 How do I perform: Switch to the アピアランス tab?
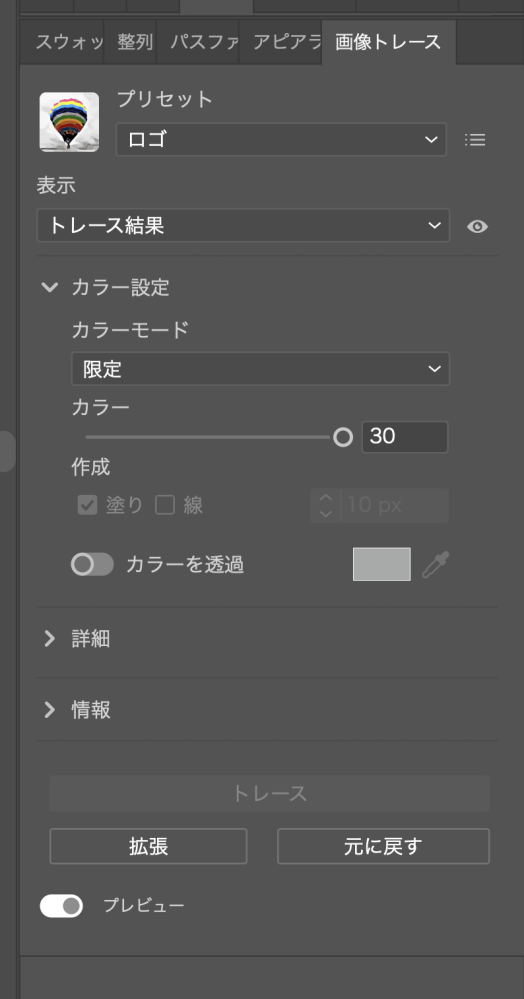pos(280,42)
